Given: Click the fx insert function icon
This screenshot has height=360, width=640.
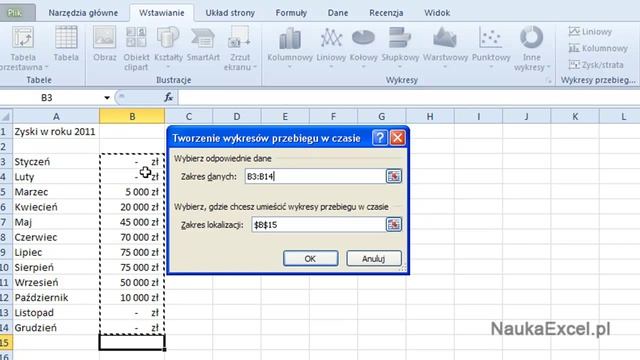Looking at the screenshot, I should tap(168, 97).
